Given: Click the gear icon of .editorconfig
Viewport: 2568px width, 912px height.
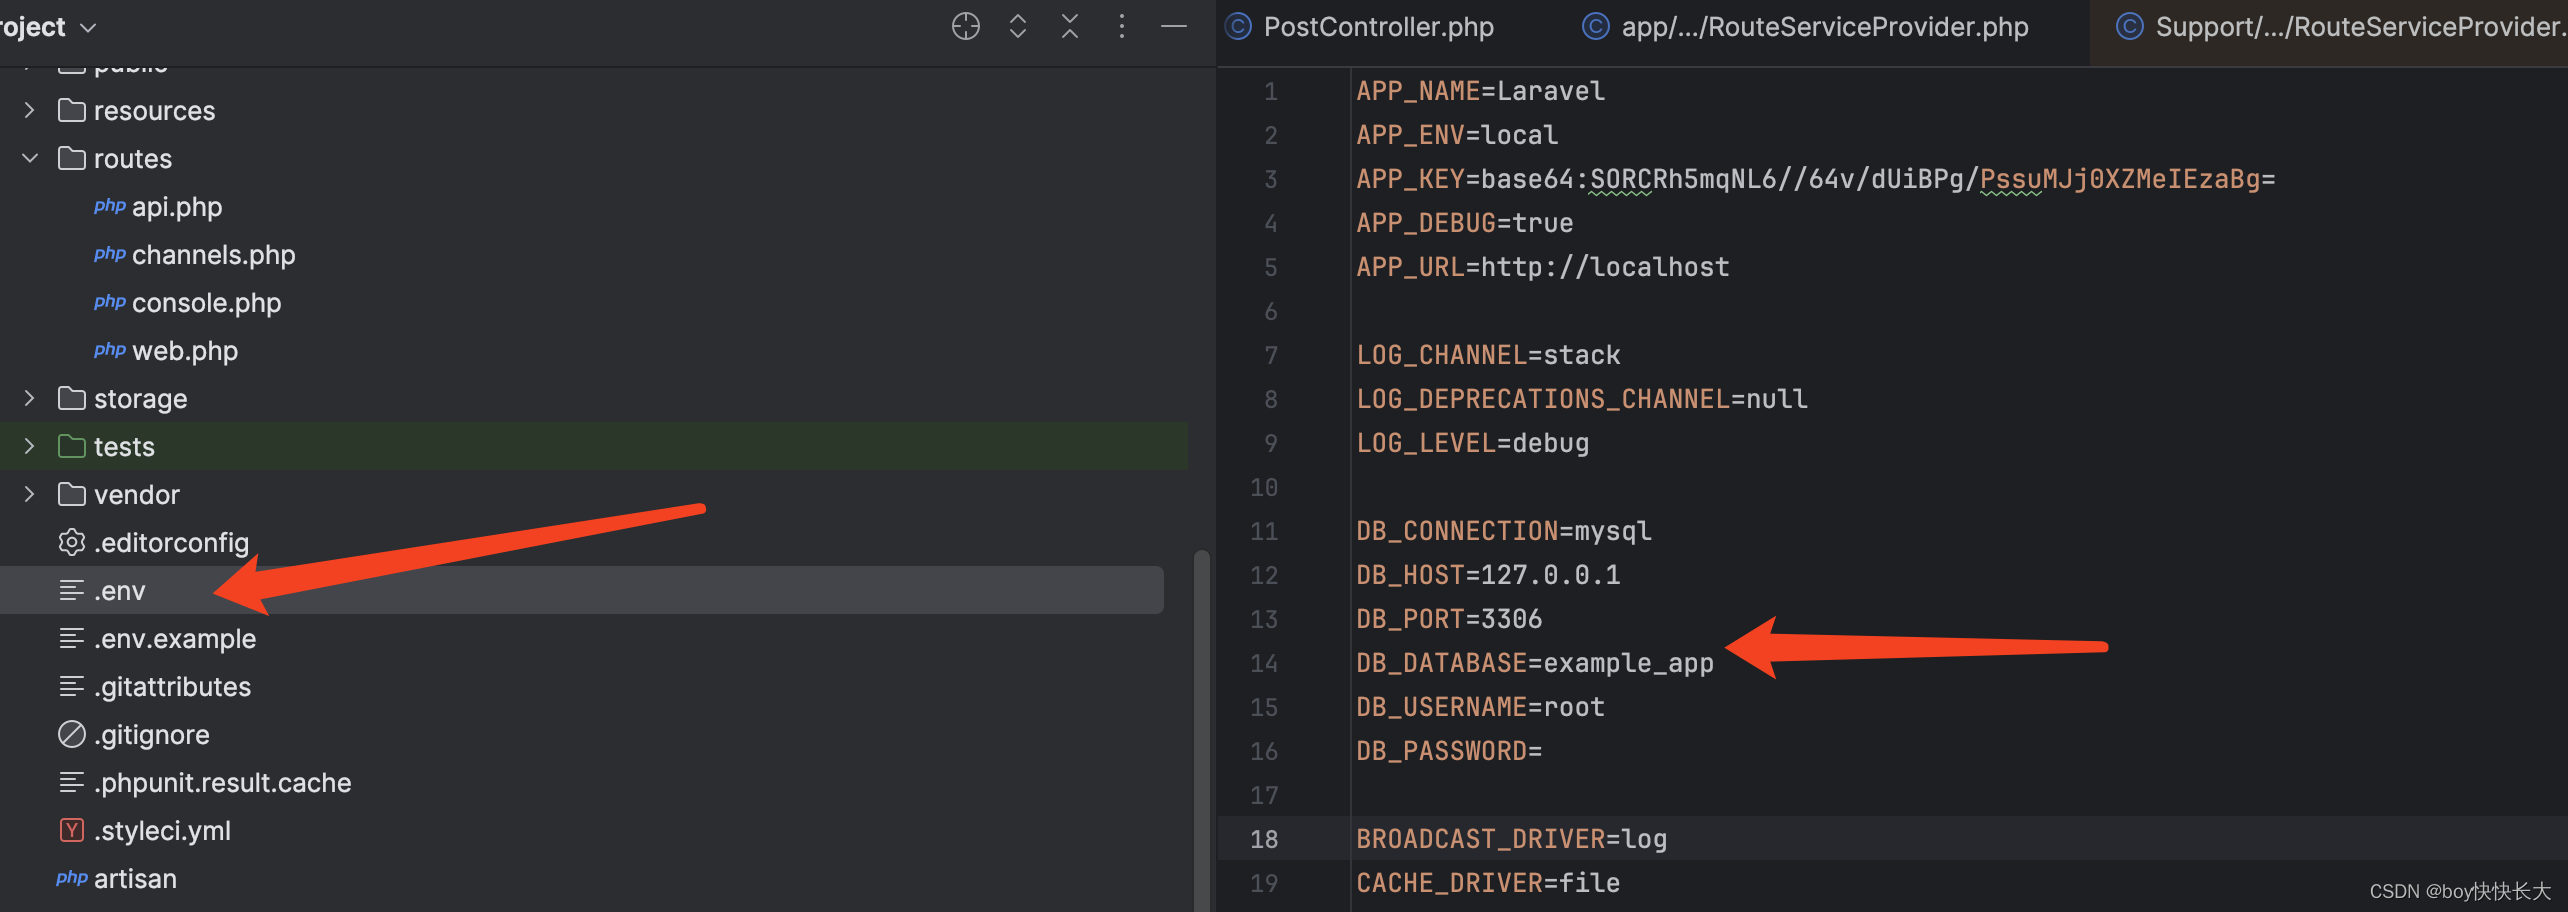Looking at the screenshot, I should point(71,542).
